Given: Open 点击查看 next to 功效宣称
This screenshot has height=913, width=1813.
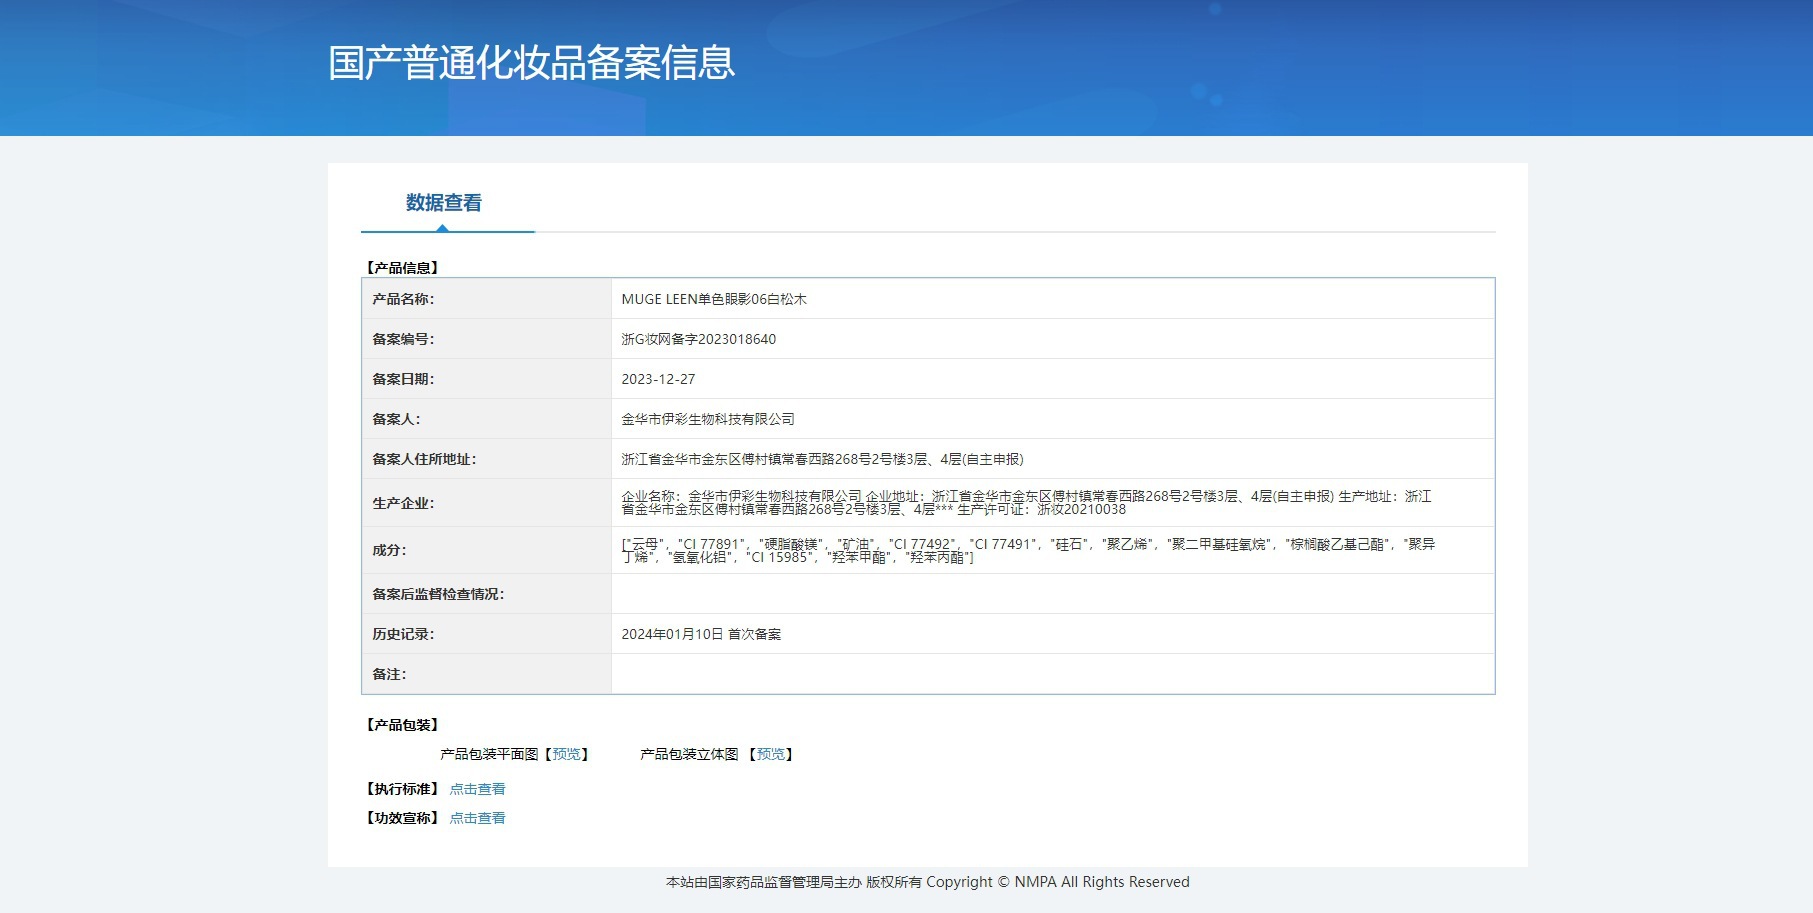Looking at the screenshot, I should click(477, 818).
